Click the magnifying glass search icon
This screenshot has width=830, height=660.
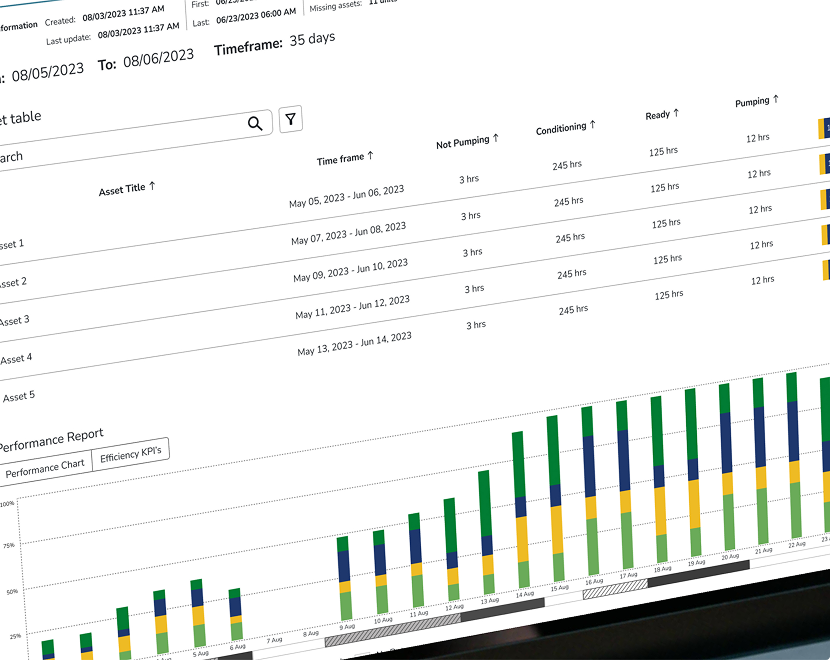tap(255, 123)
